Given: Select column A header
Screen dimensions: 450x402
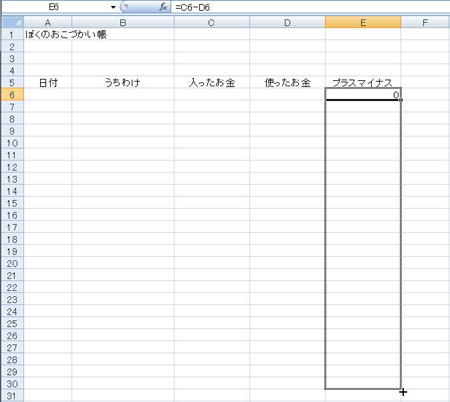Looking at the screenshot, I should pyautogui.click(x=48, y=22).
